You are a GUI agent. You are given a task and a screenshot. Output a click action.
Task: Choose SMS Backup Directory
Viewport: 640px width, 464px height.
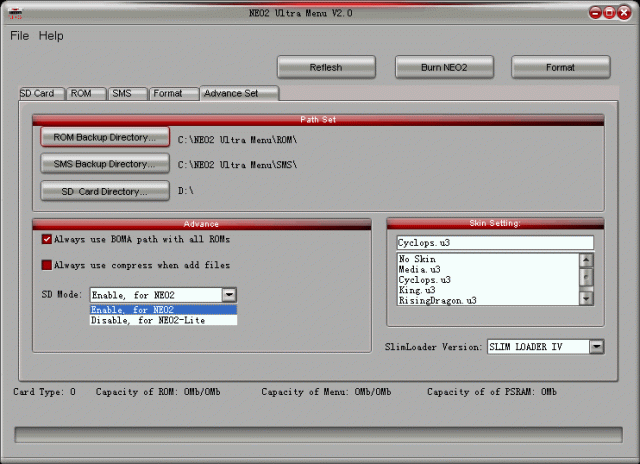tap(105, 164)
